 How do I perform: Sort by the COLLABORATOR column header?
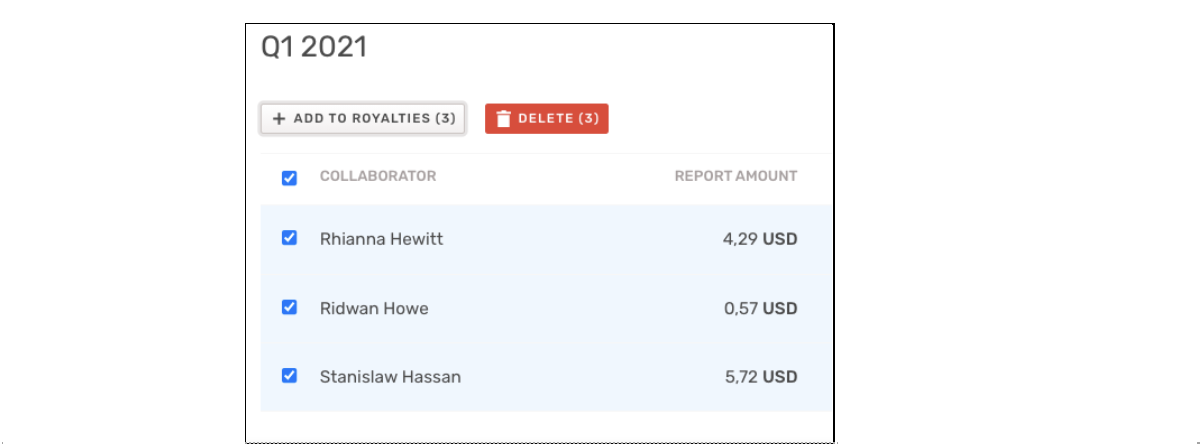coord(378,176)
